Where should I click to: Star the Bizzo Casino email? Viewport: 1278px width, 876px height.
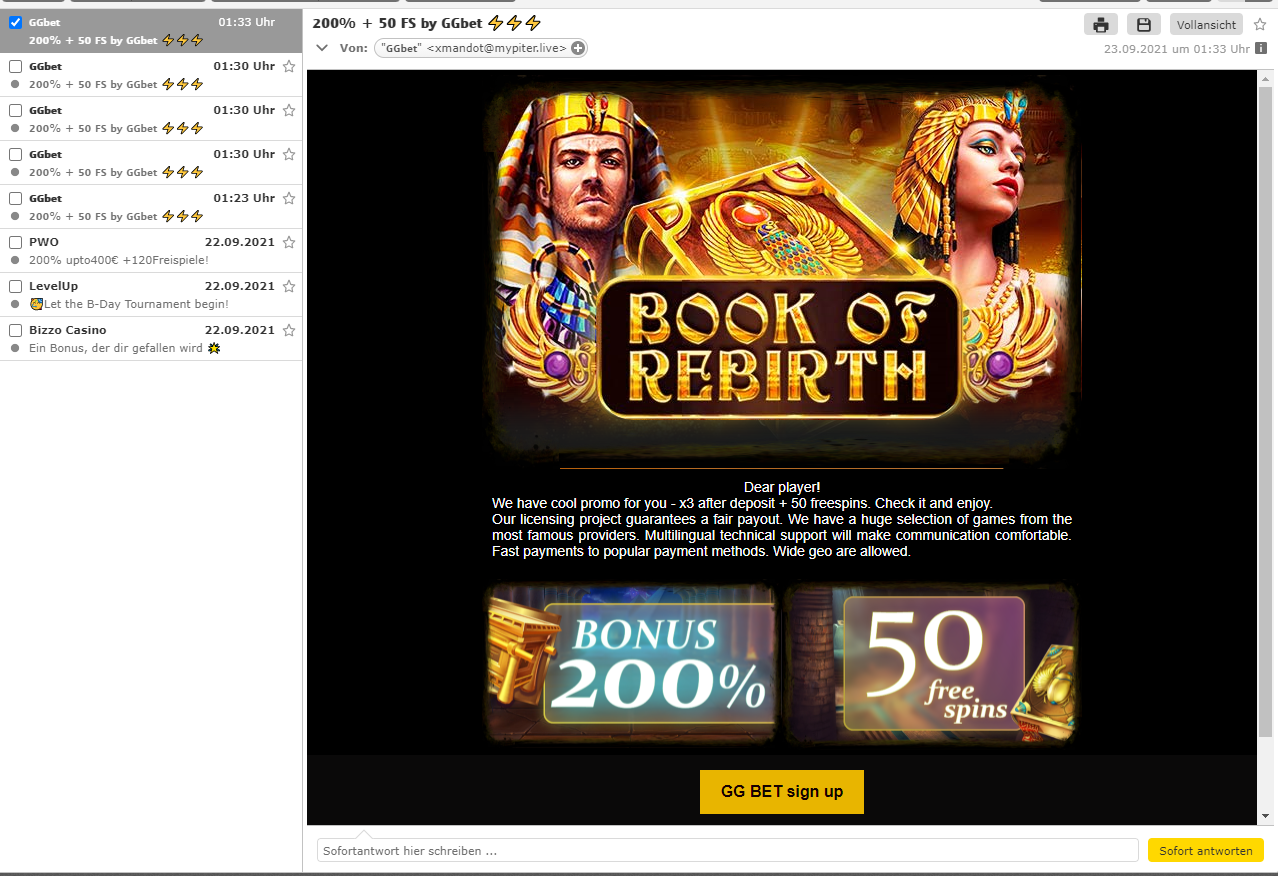pyautogui.click(x=289, y=330)
